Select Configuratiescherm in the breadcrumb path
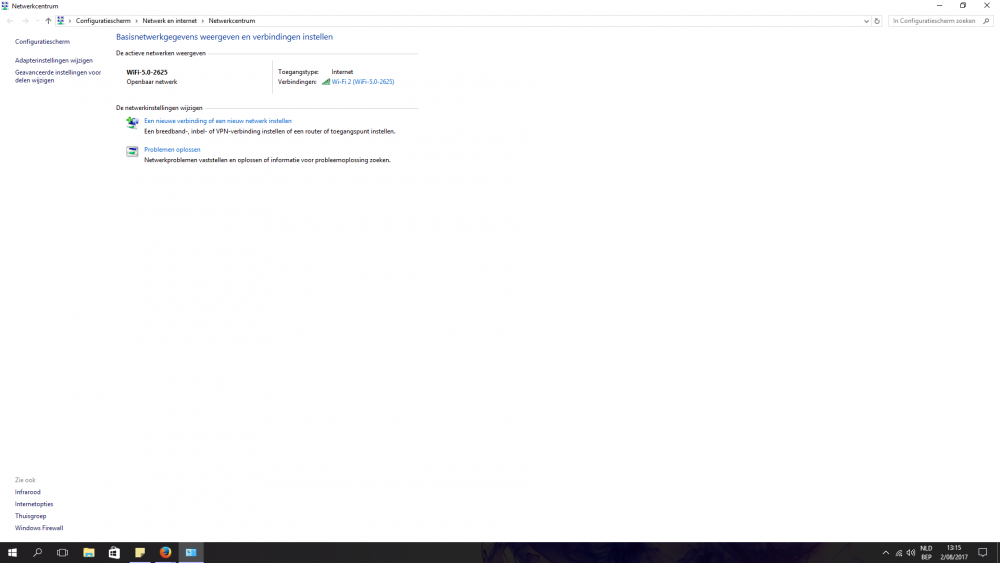 pos(103,21)
